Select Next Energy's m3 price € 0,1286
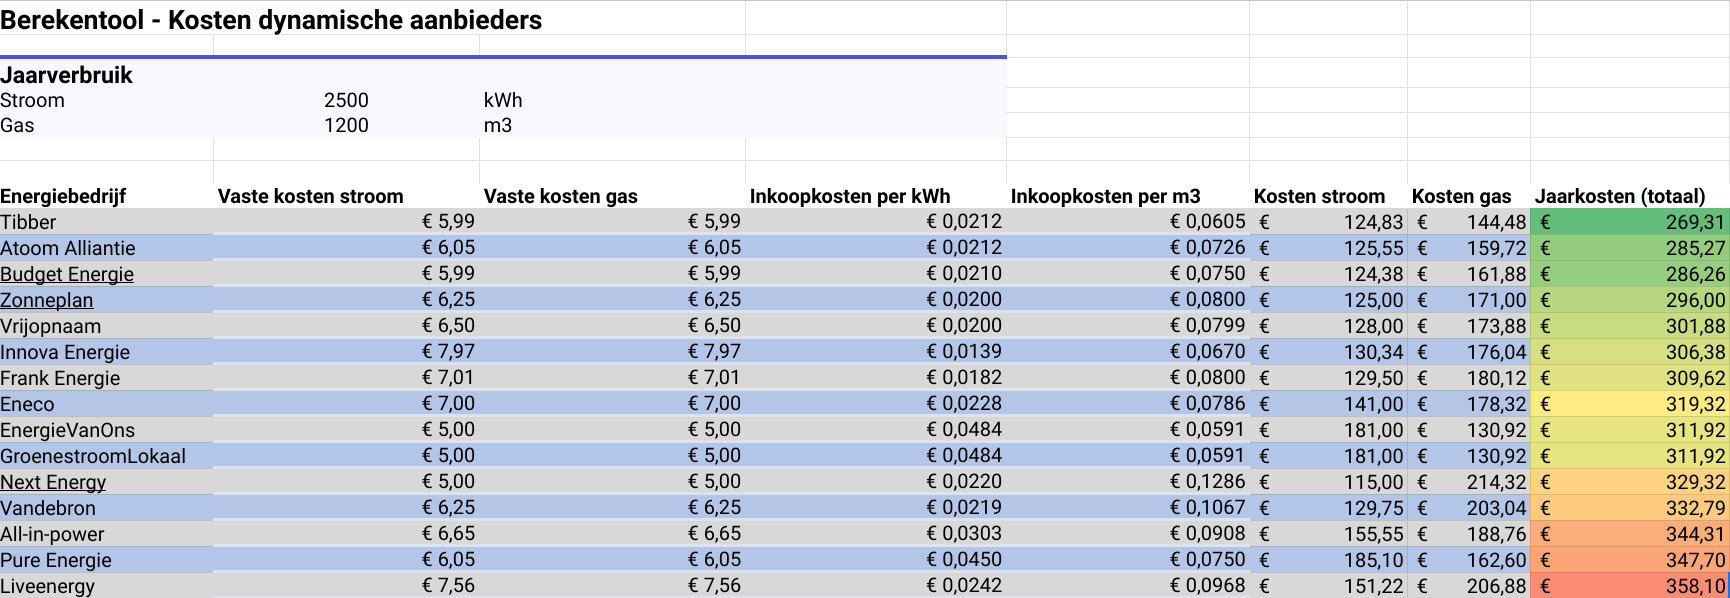Viewport: 1730px width, 598px height. [1208, 481]
